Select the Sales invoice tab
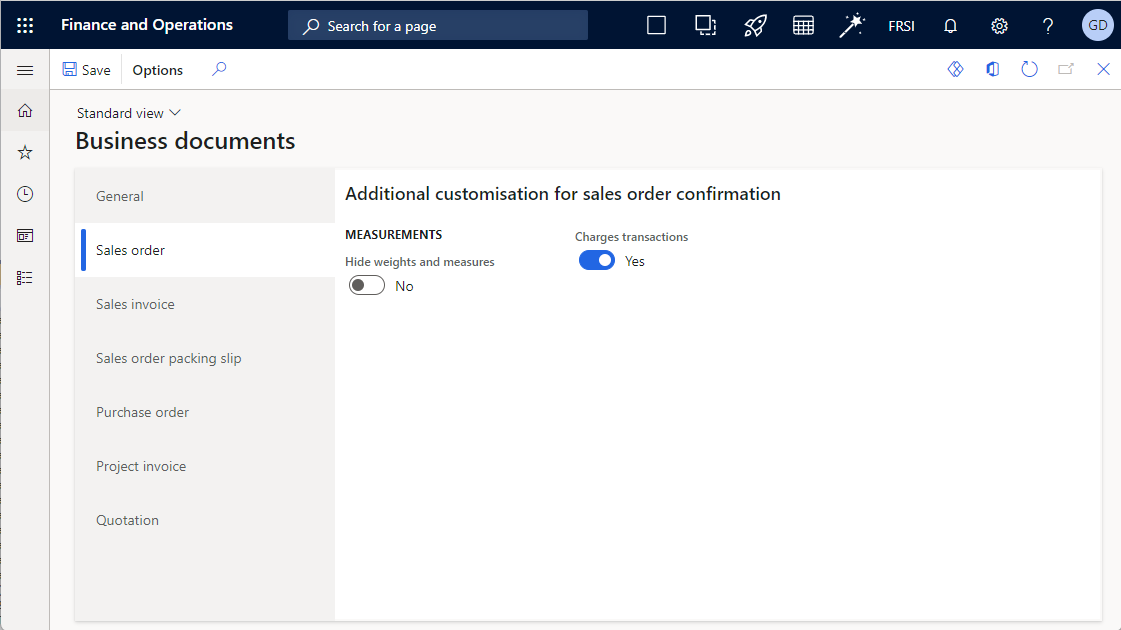 [x=205, y=304]
